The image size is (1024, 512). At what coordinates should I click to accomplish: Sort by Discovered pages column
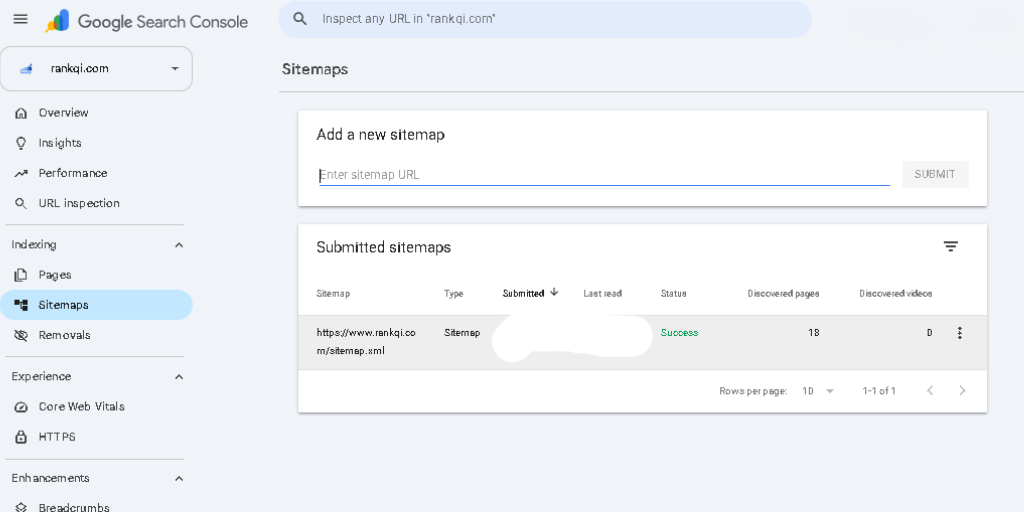coord(783,294)
